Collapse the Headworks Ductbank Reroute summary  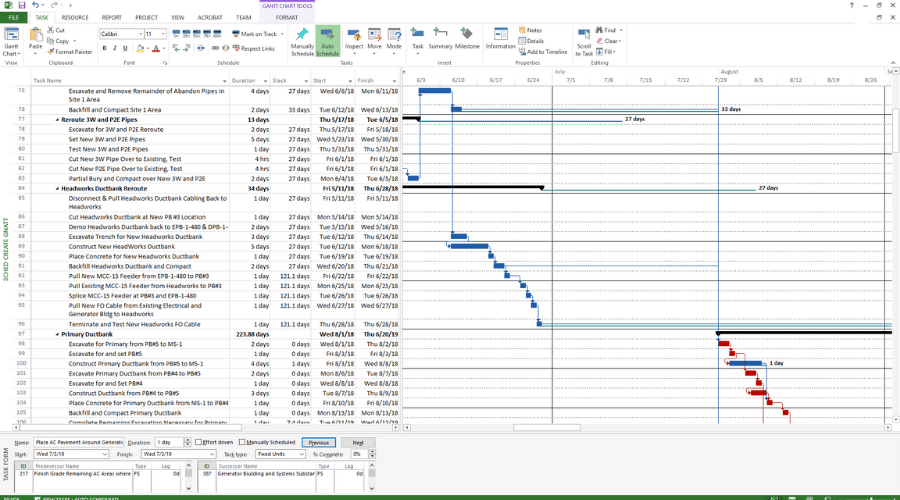tap(57, 188)
